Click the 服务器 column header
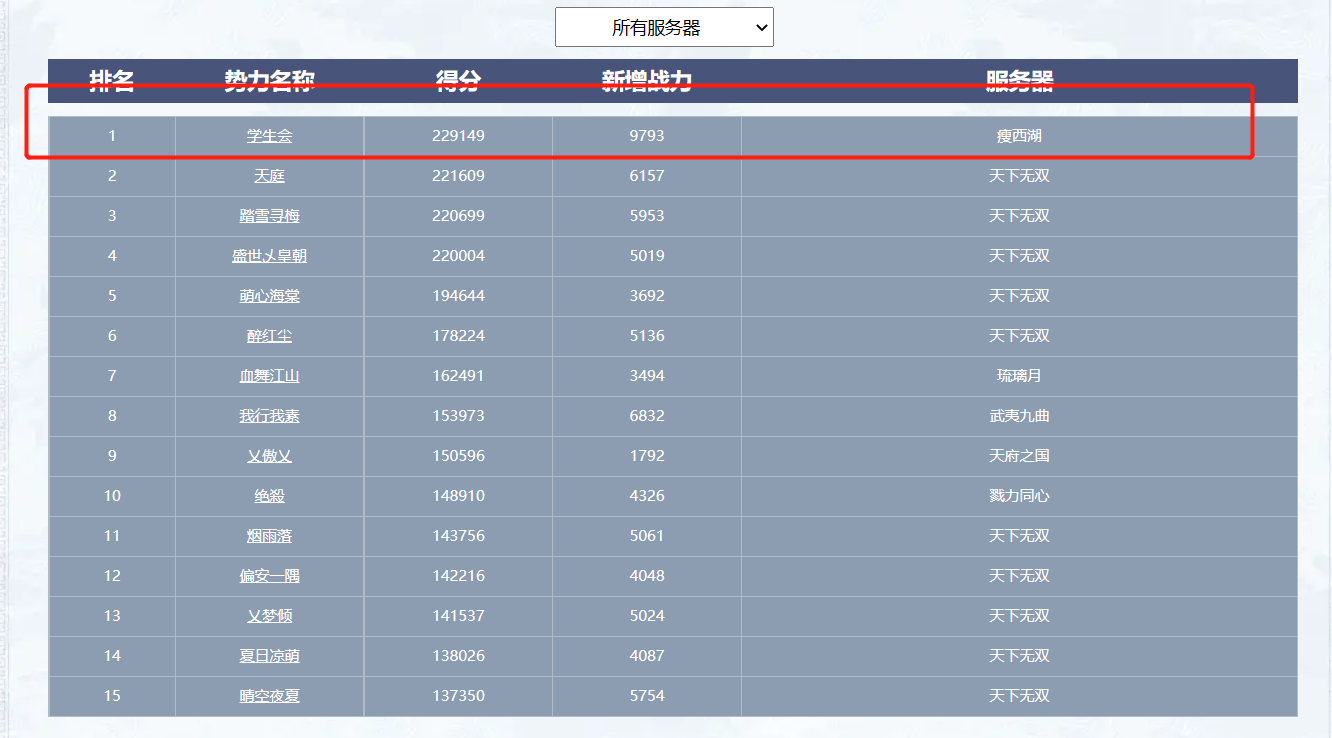Image resolution: width=1332 pixels, height=738 pixels. (x=1019, y=81)
